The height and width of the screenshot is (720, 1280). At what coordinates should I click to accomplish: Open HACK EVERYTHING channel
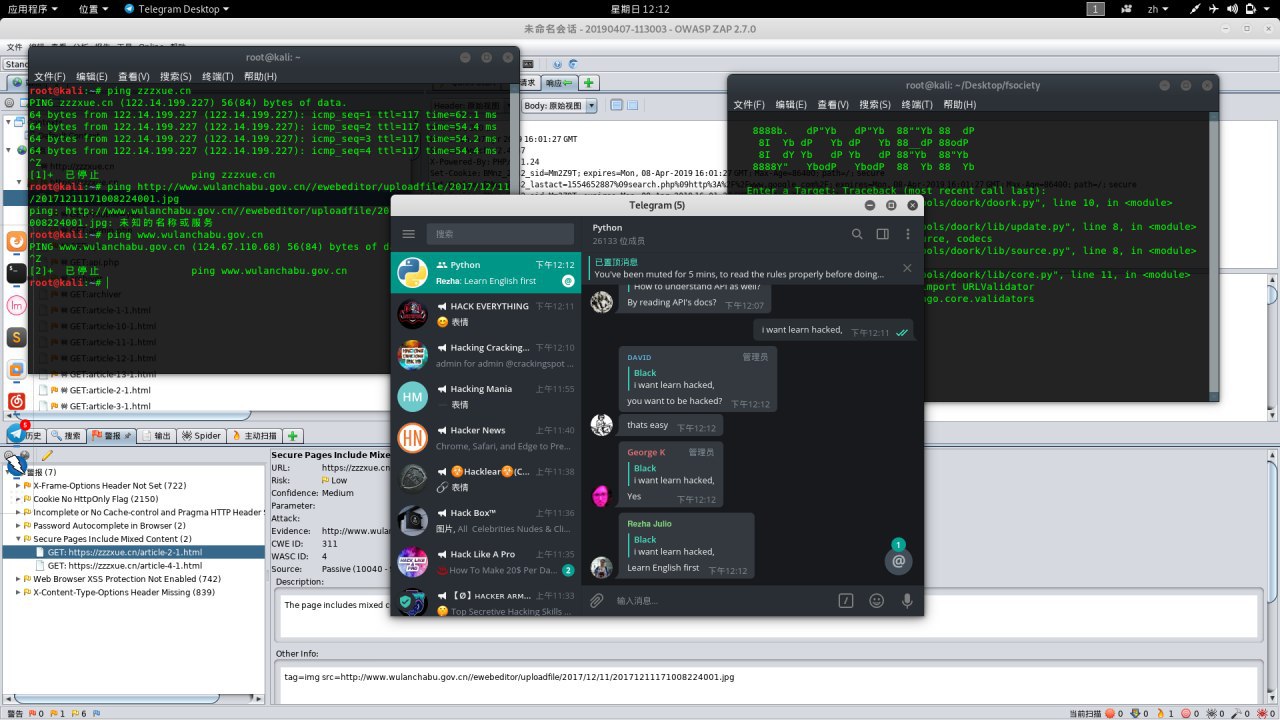(x=485, y=314)
